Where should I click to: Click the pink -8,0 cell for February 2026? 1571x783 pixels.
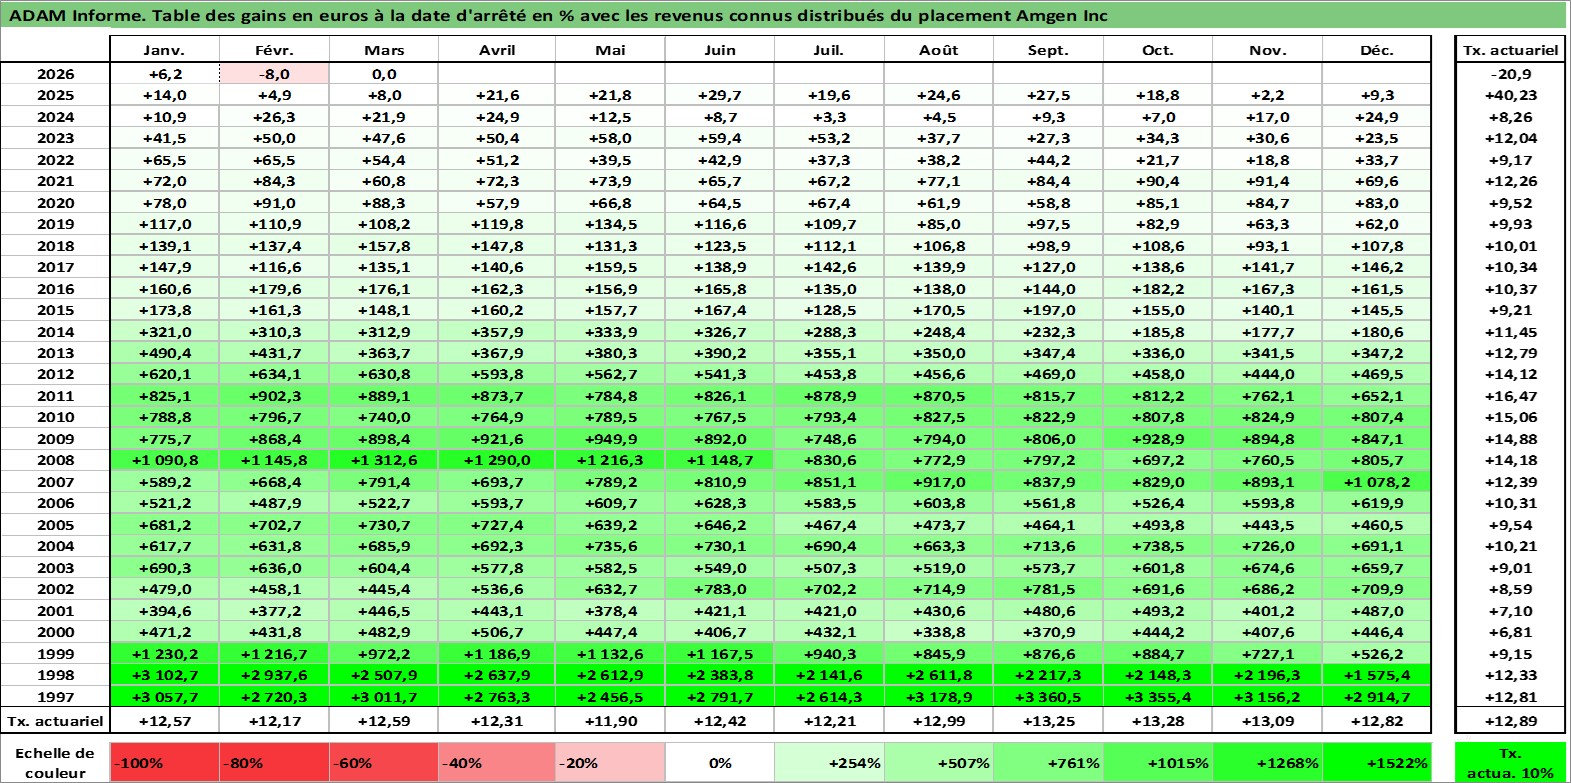(274, 74)
